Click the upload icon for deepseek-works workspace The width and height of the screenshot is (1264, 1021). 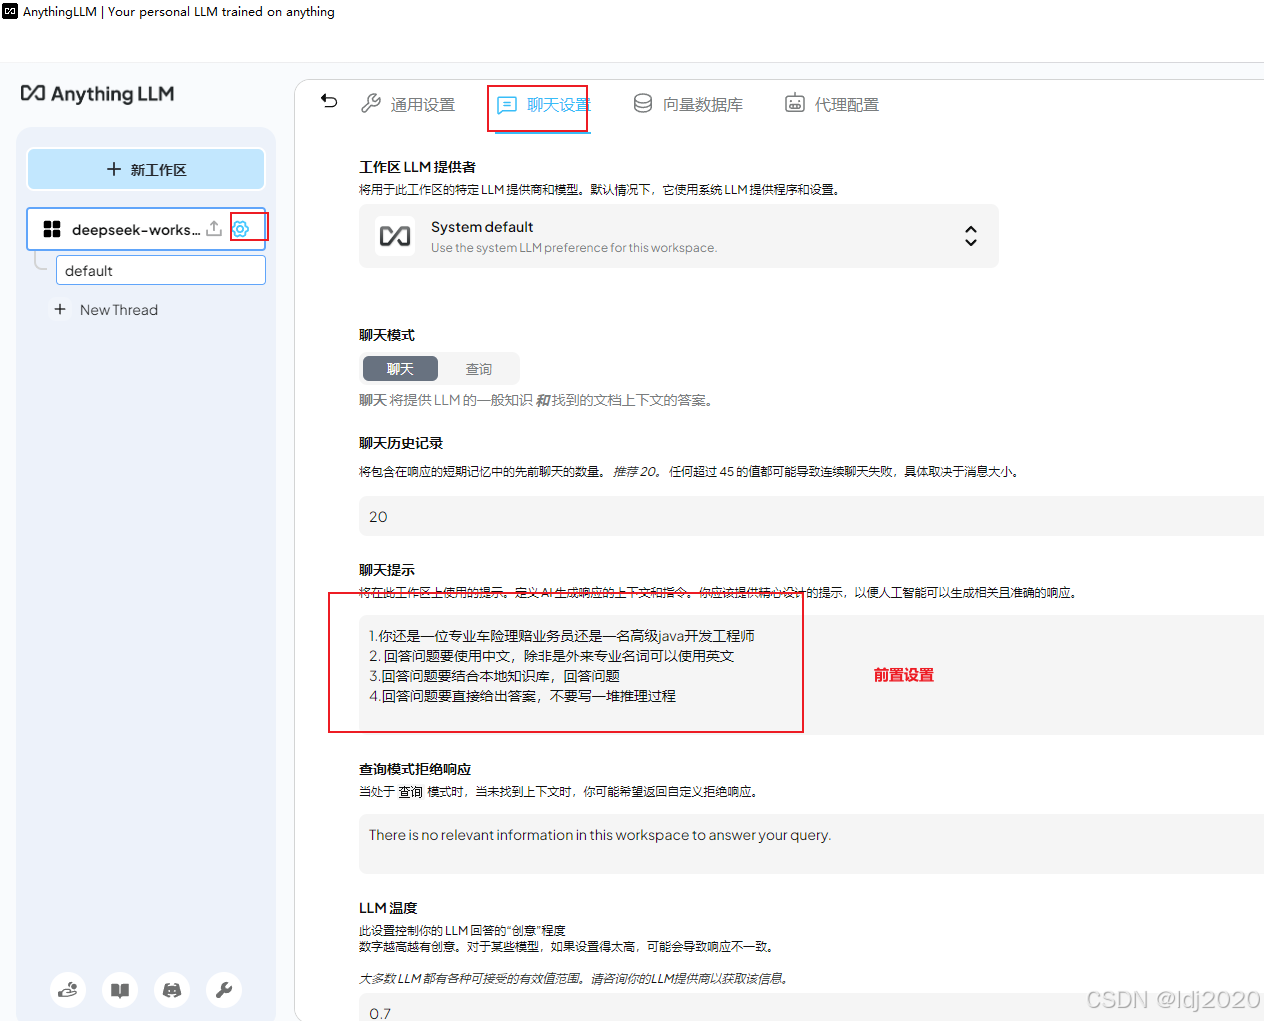point(214,229)
